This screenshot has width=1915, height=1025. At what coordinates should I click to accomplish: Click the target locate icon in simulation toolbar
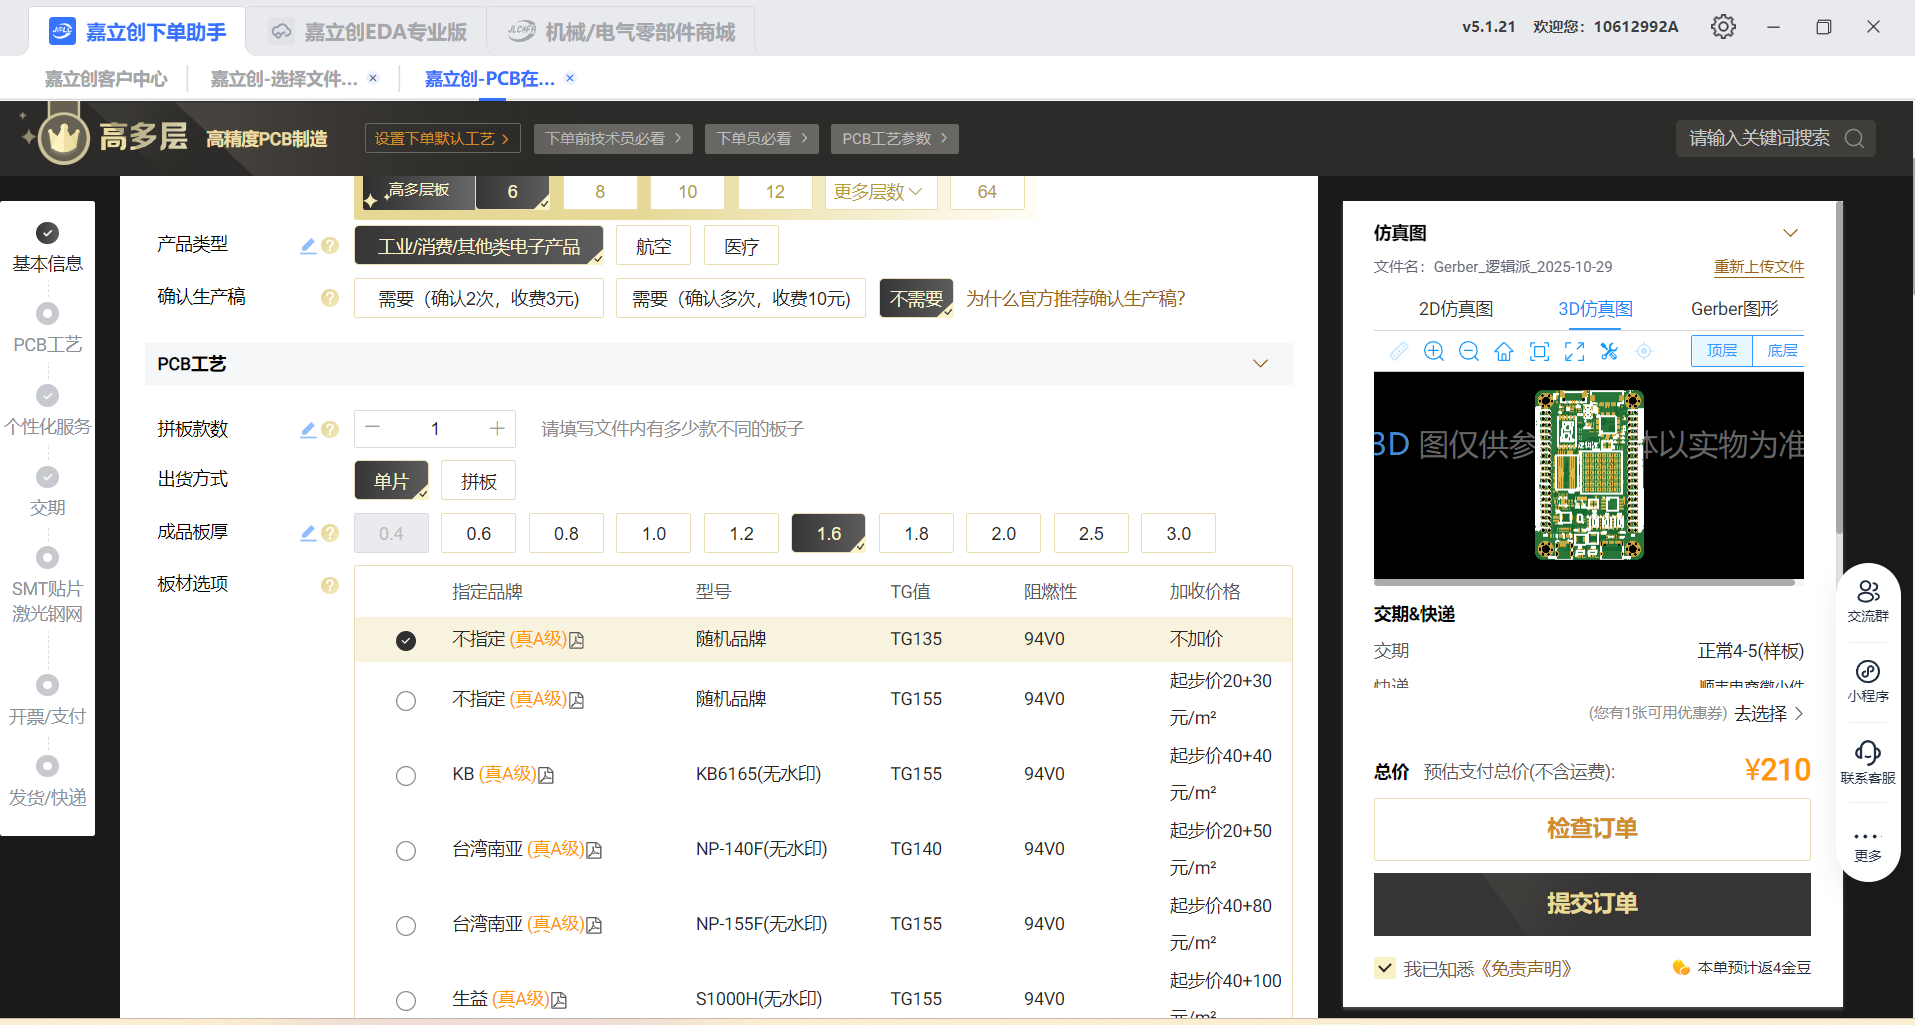[1644, 351]
